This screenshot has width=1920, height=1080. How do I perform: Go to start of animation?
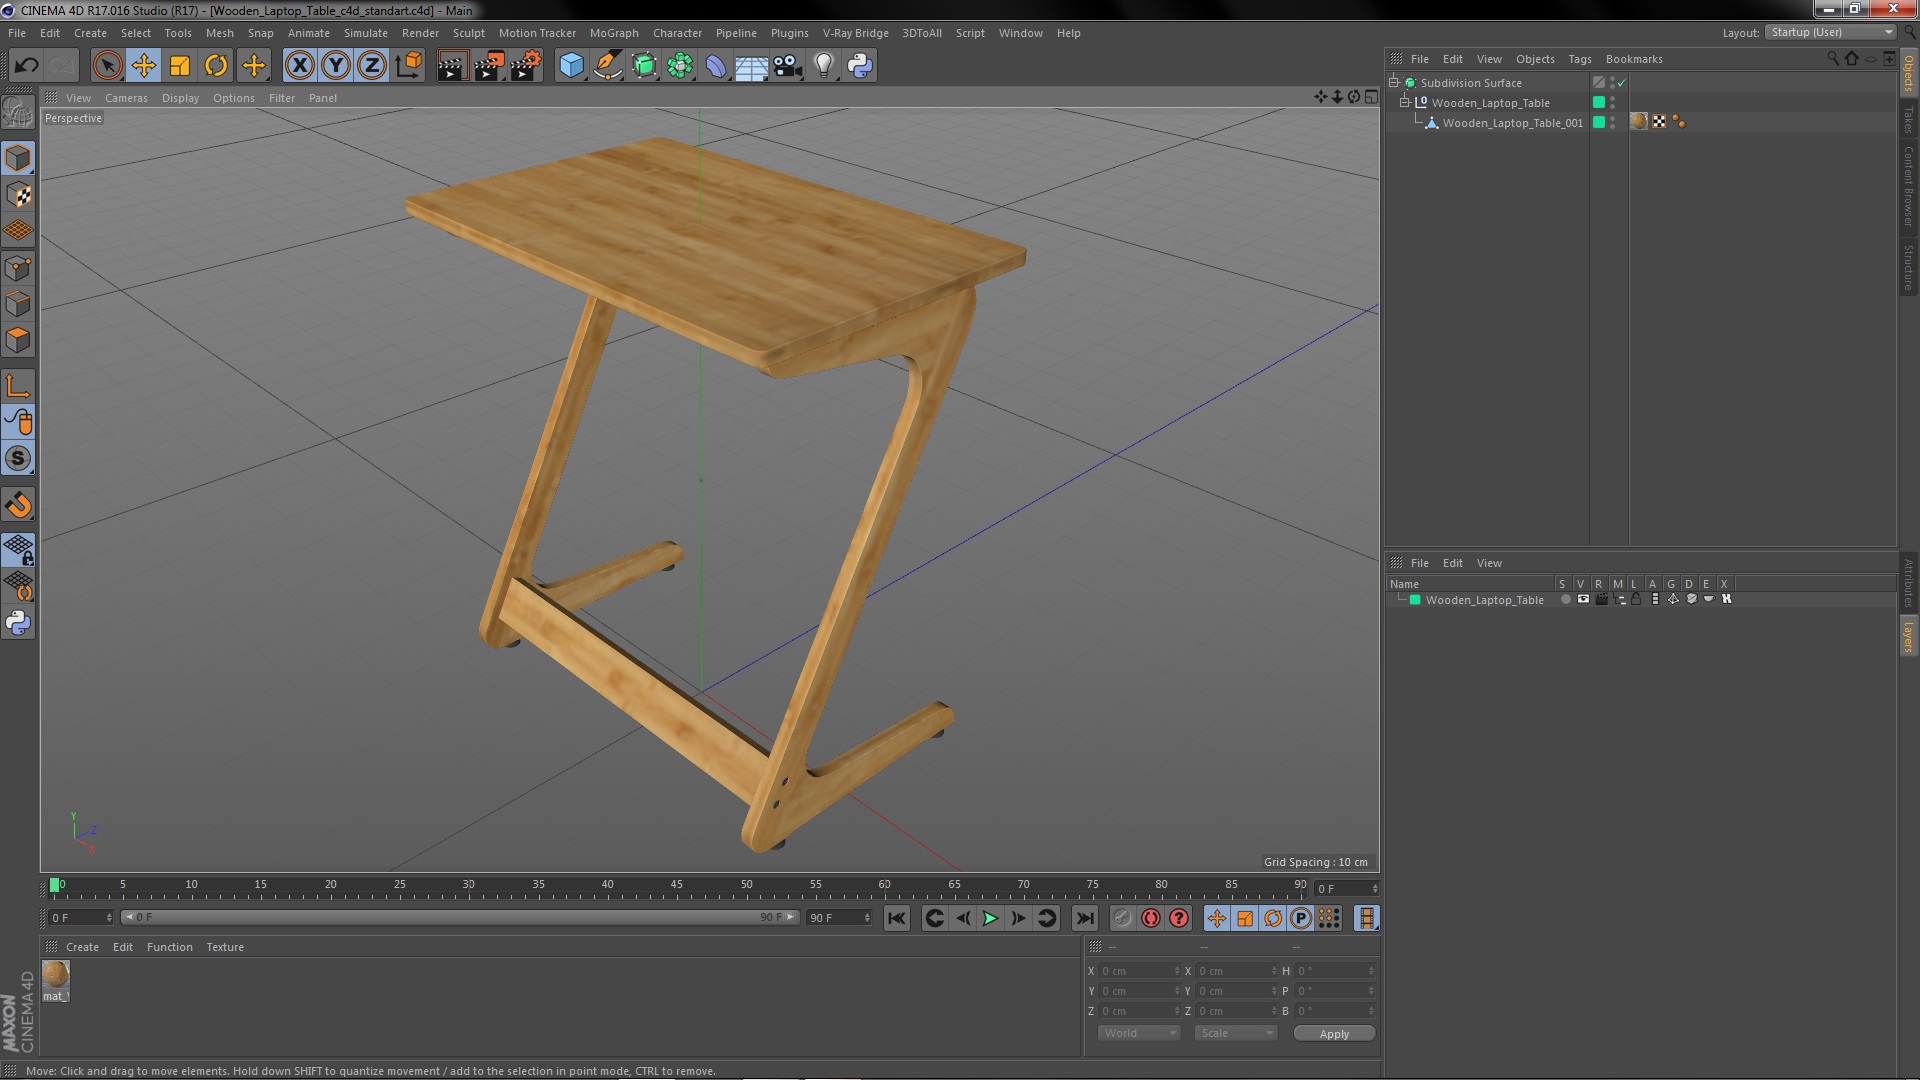(897, 918)
